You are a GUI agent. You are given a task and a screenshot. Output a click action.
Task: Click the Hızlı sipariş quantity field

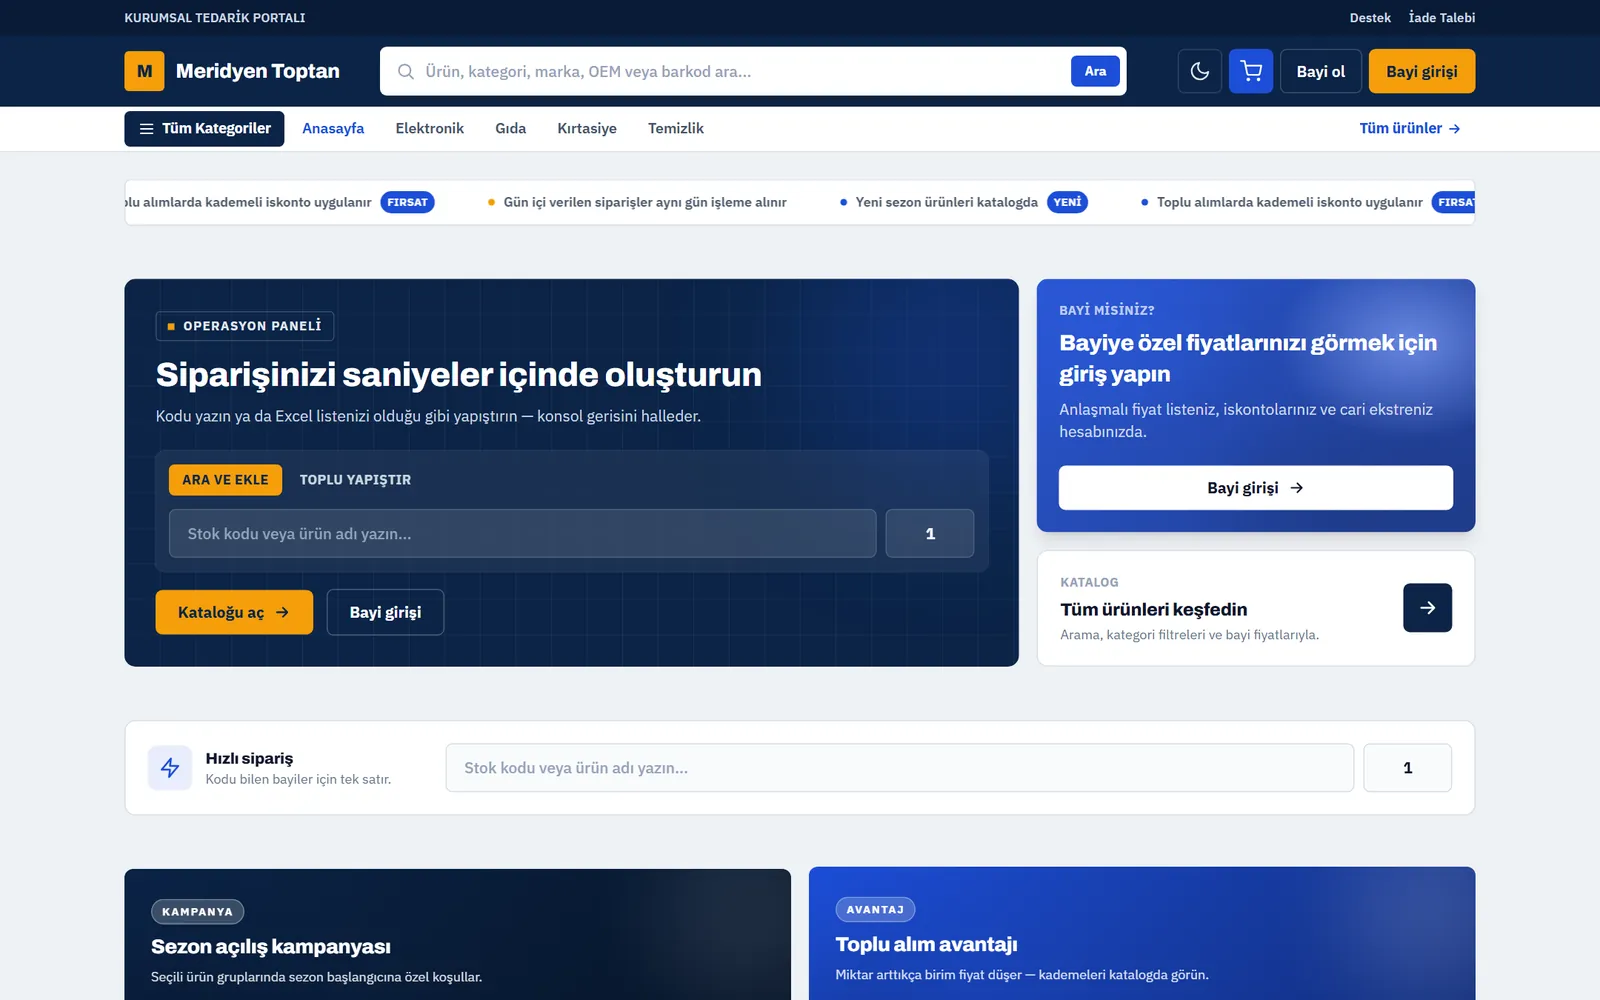coord(1407,768)
